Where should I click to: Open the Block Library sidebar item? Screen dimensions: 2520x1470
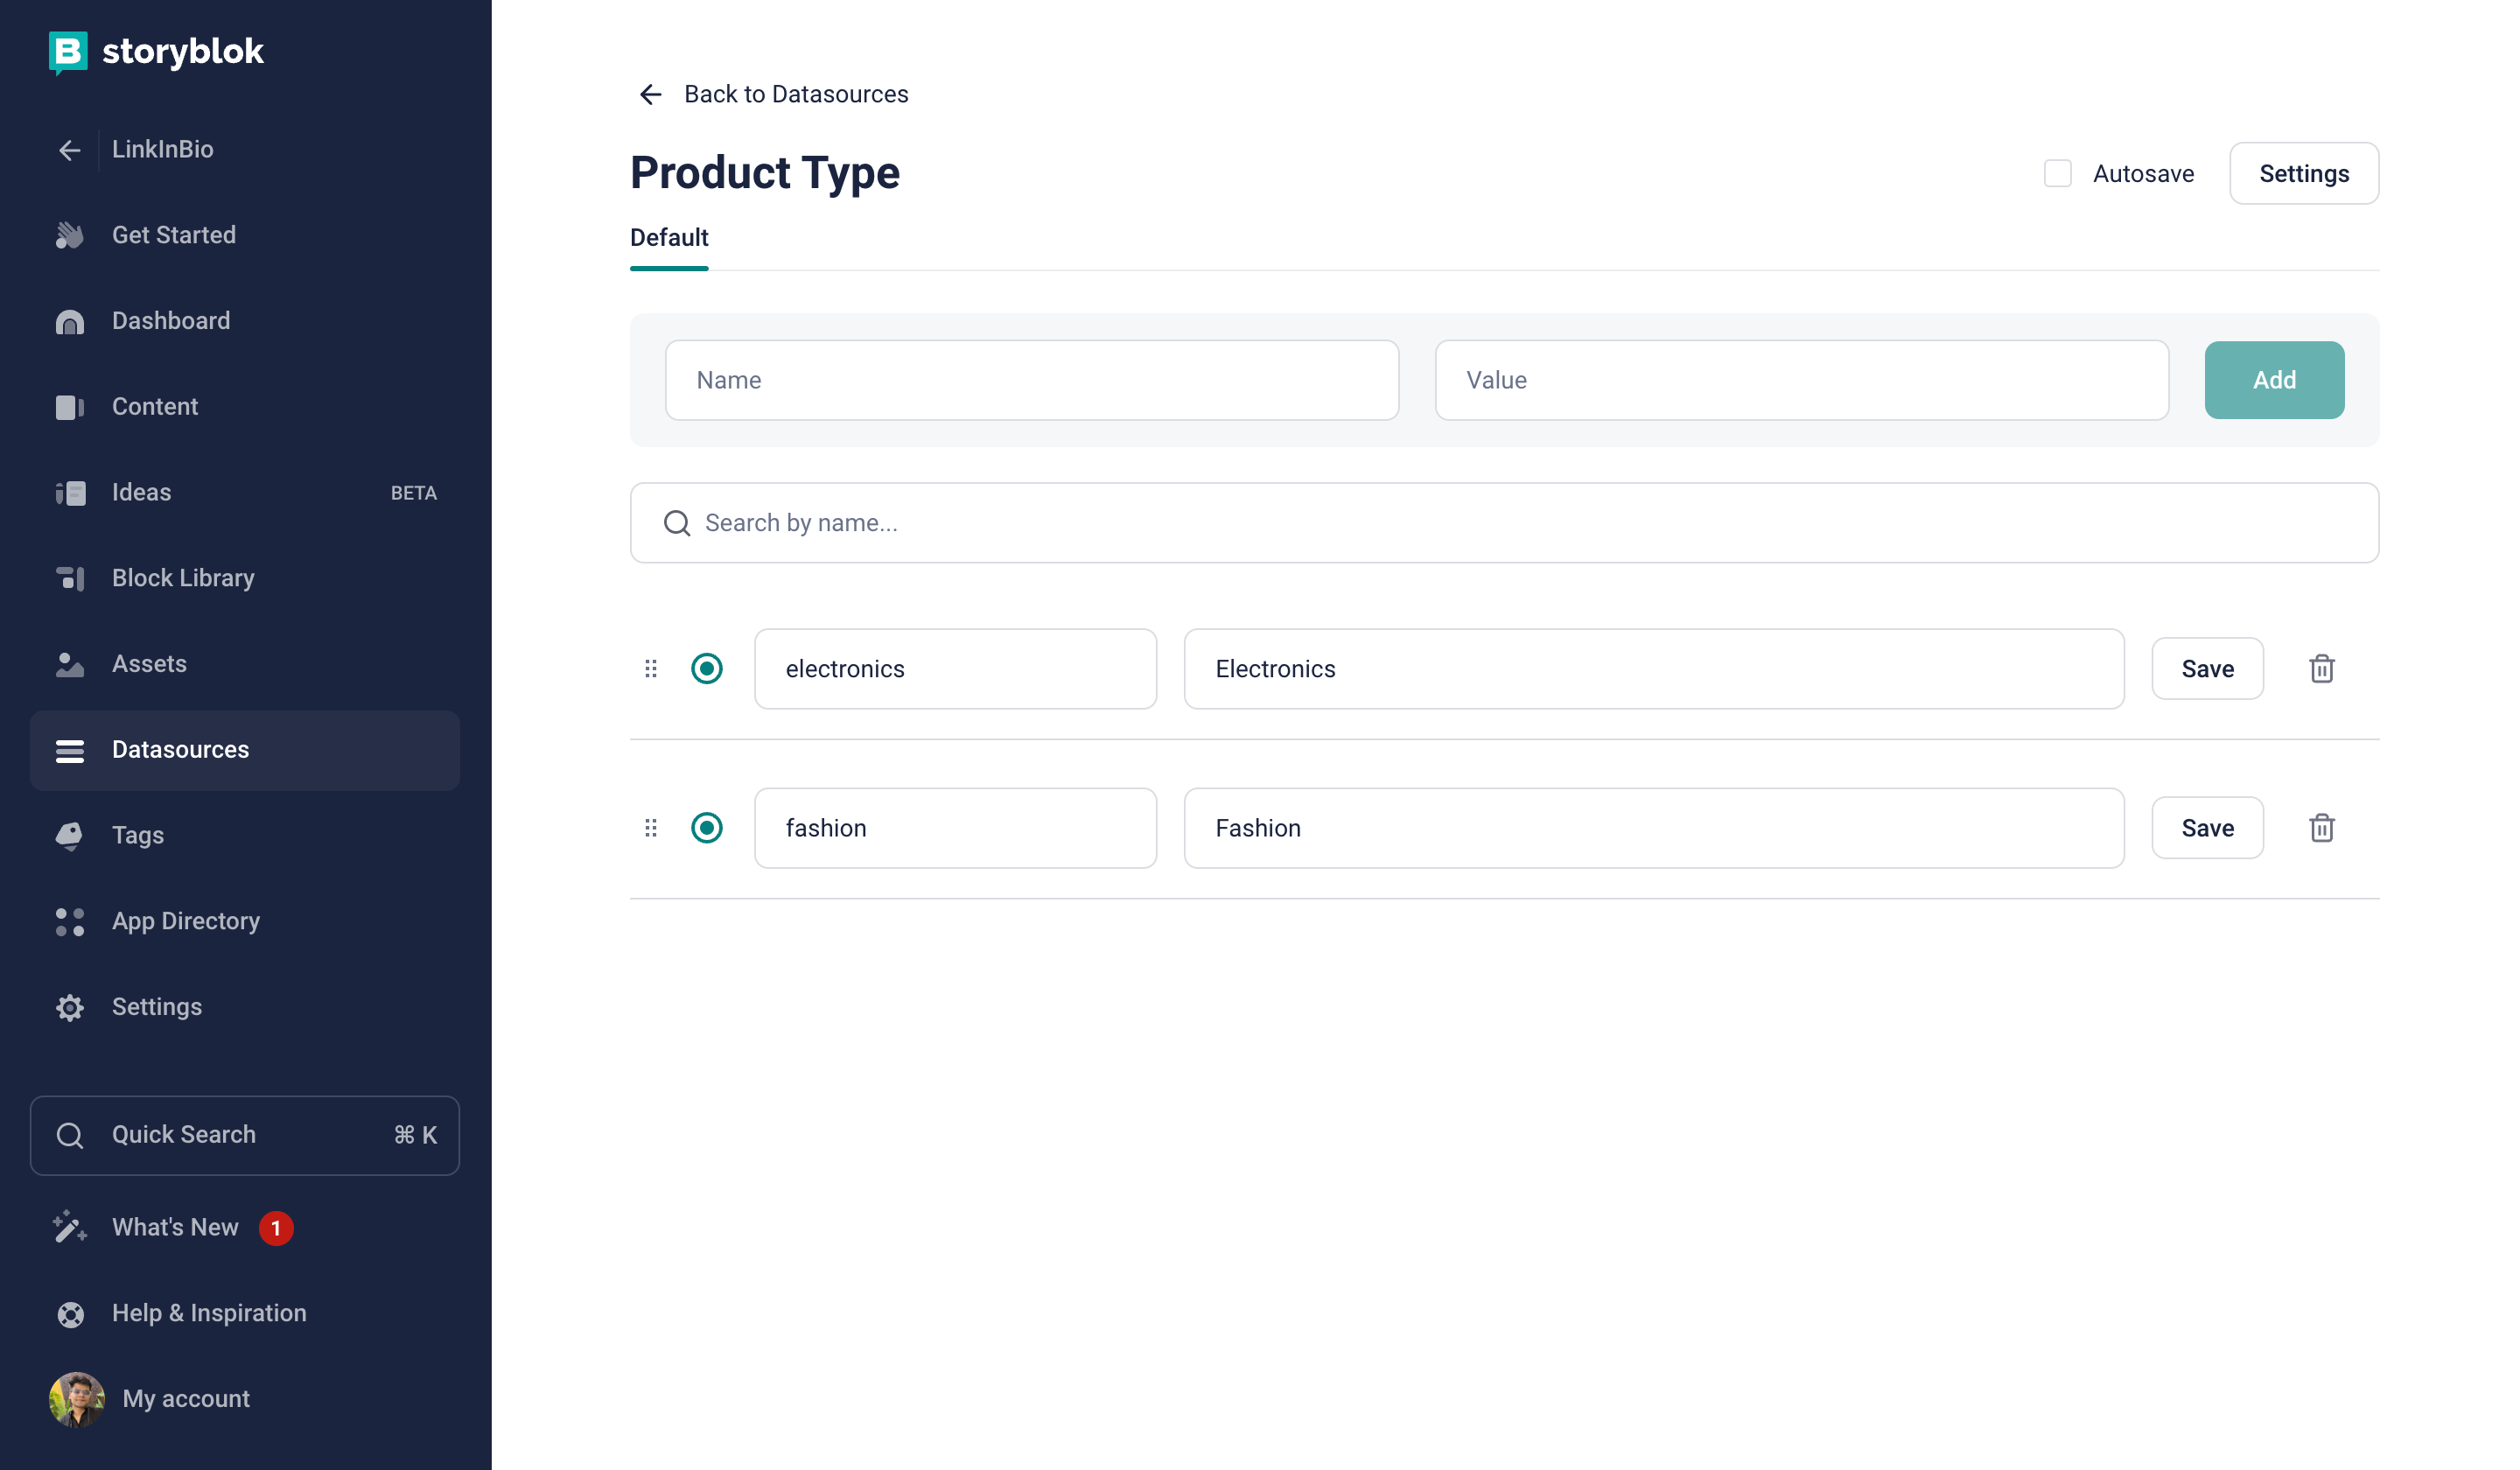click(183, 578)
